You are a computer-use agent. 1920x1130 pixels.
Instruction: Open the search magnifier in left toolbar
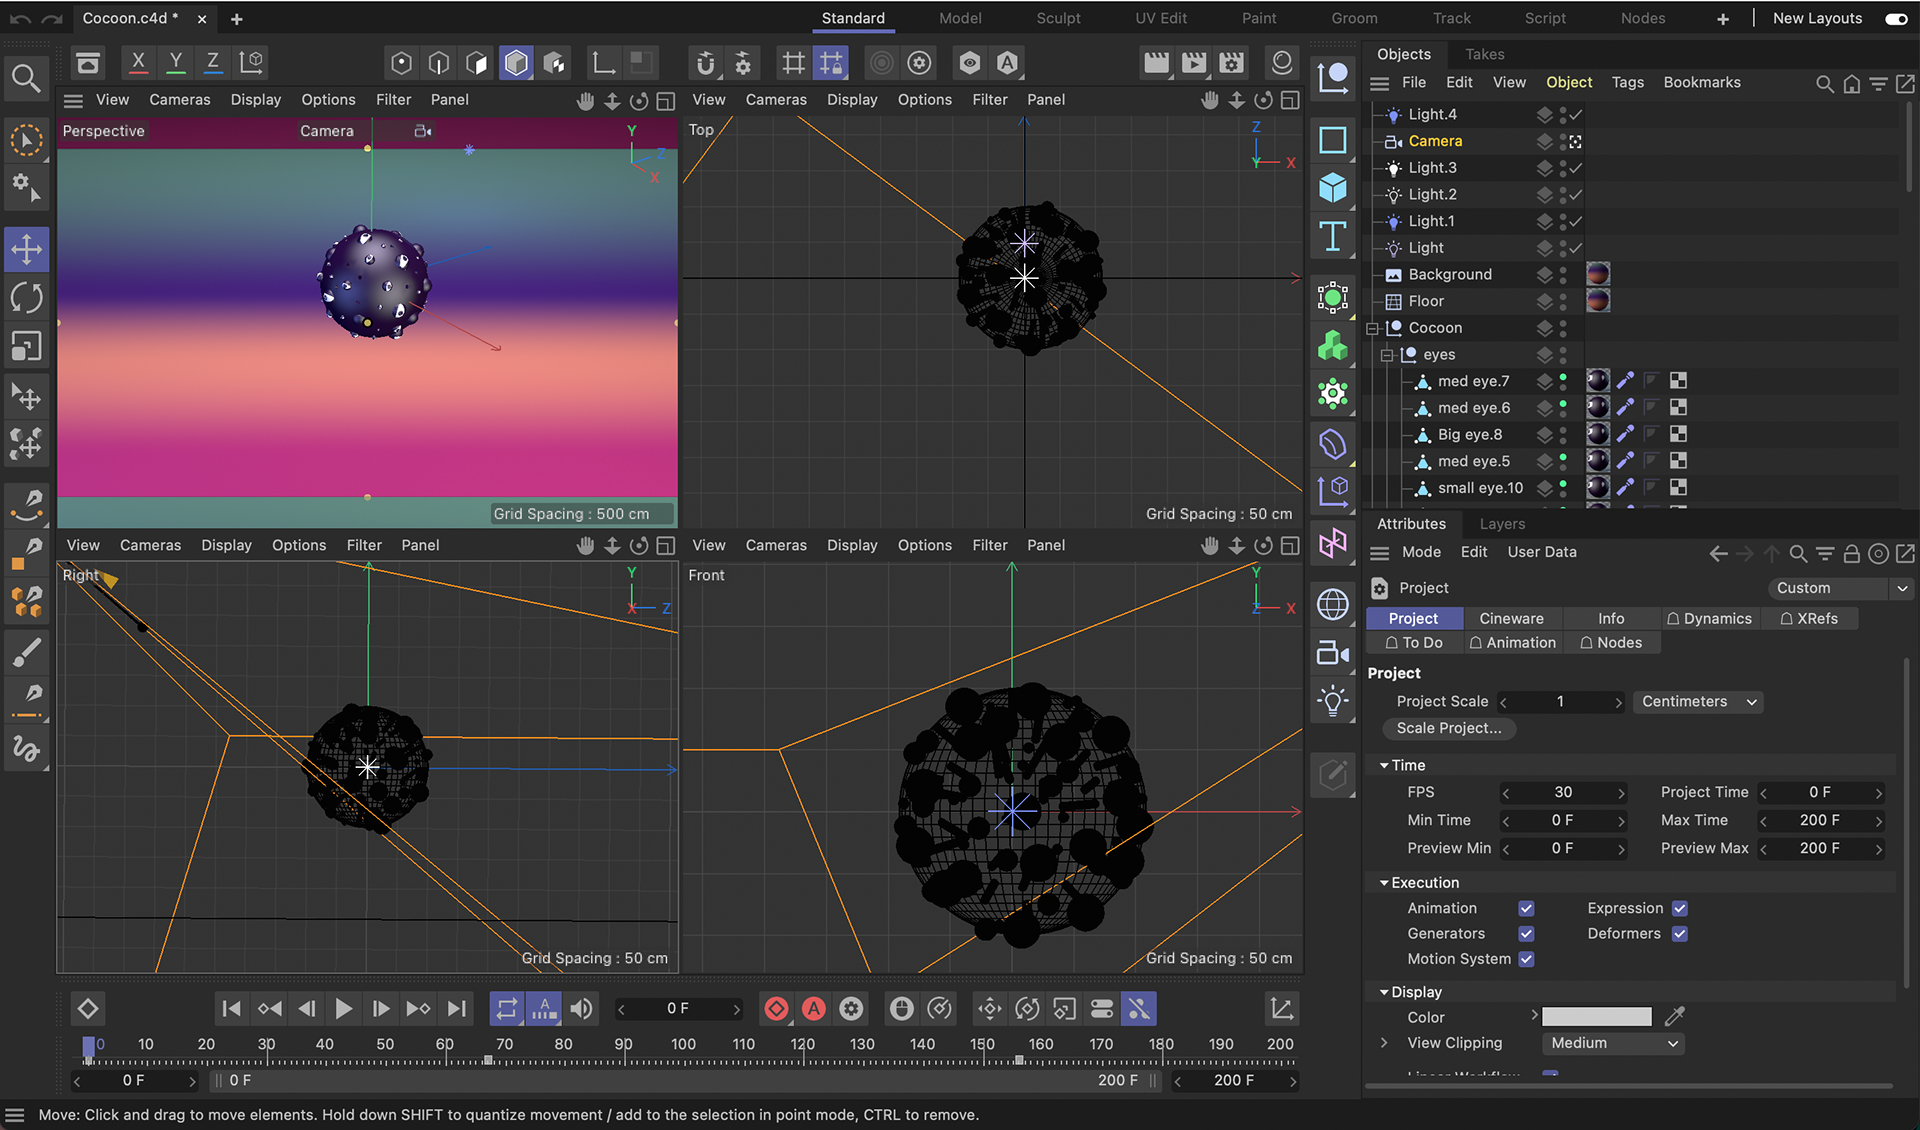pyautogui.click(x=26, y=78)
